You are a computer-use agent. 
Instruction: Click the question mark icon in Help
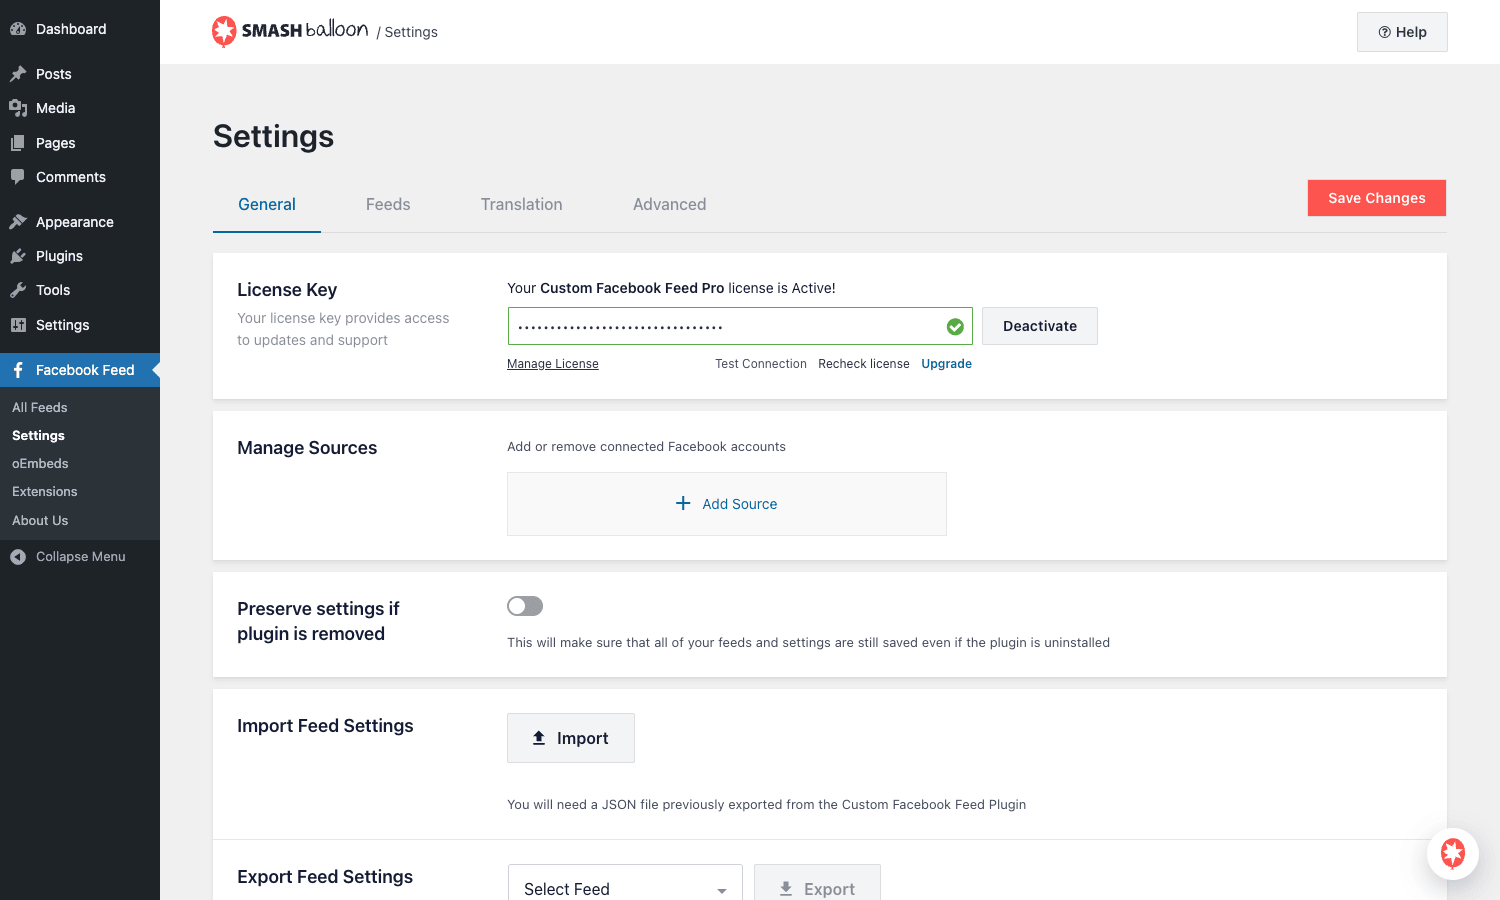coord(1385,32)
